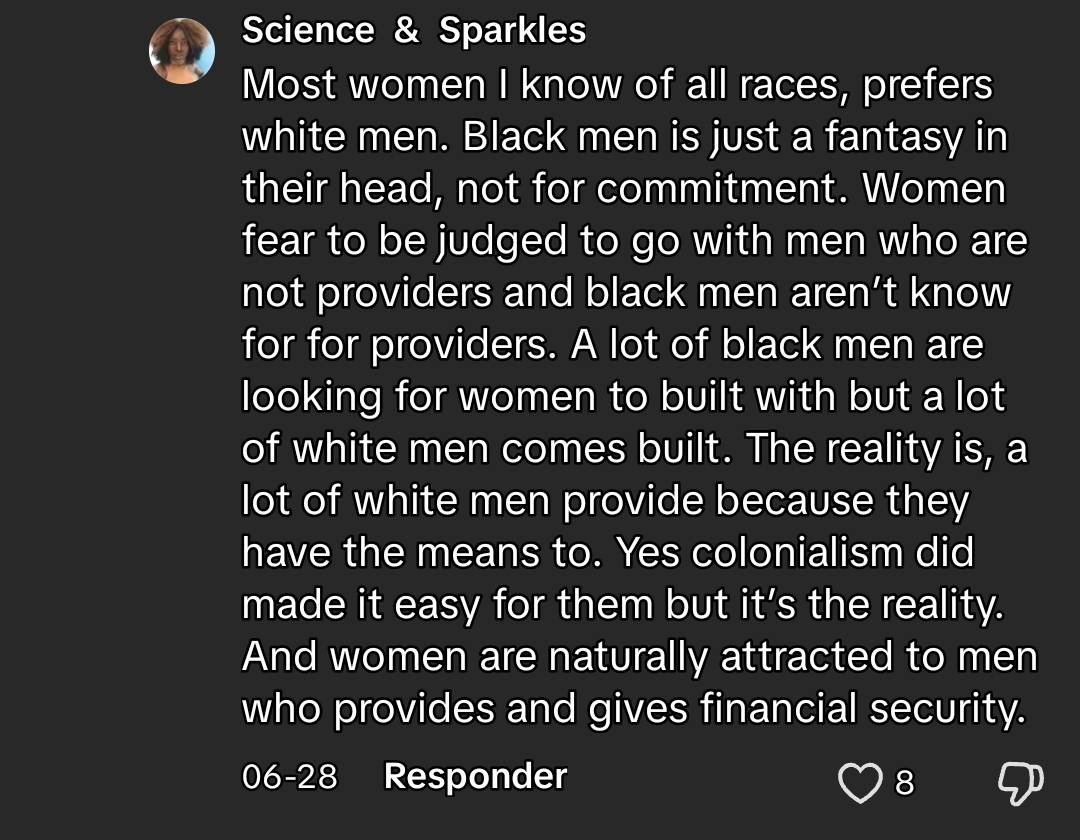Like the comment with the heart icon
The height and width of the screenshot is (840, 1080).
point(860,783)
